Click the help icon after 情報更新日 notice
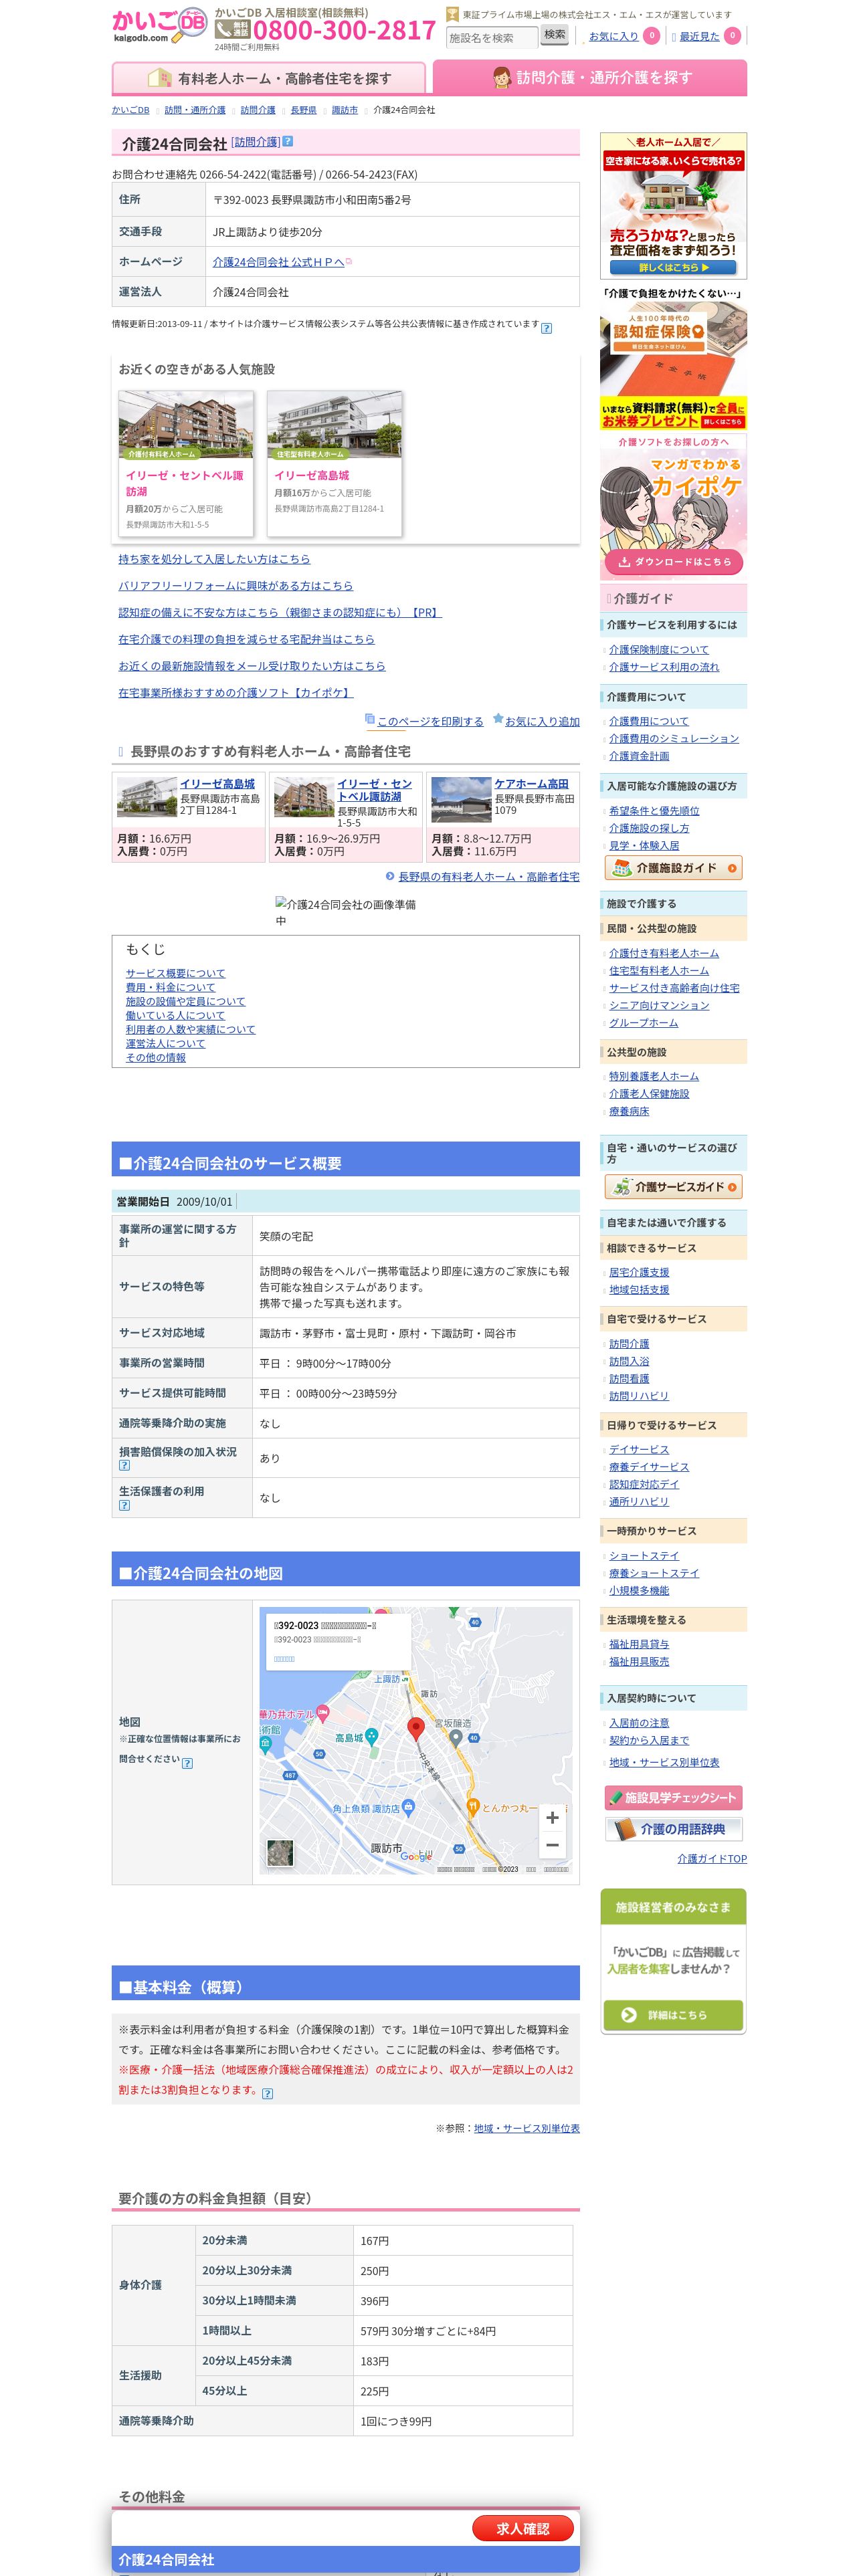859x2576 pixels. pyautogui.click(x=546, y=328)
